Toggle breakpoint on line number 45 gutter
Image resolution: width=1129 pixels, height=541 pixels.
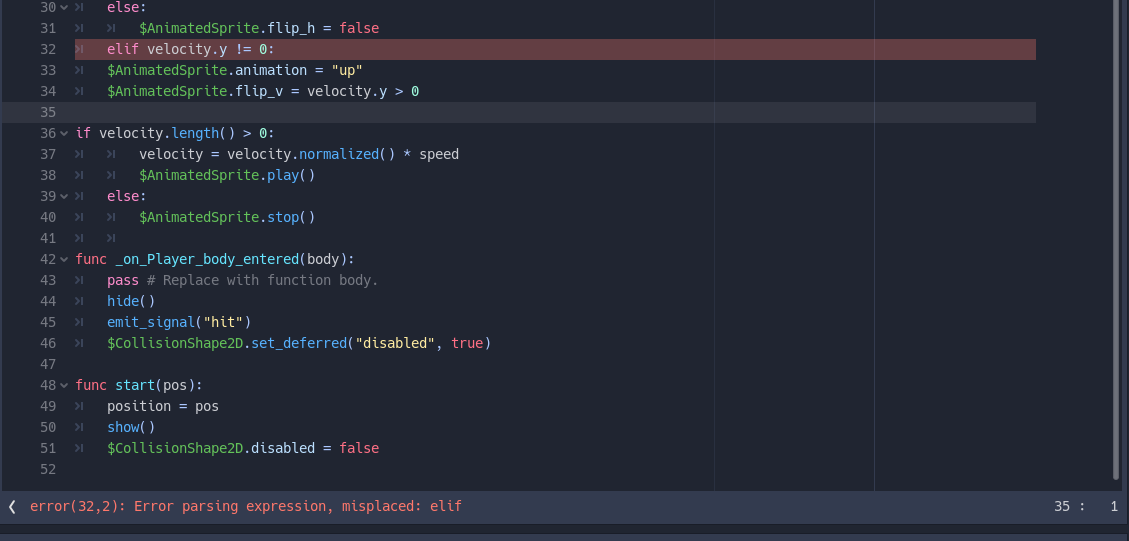point(48,322)
